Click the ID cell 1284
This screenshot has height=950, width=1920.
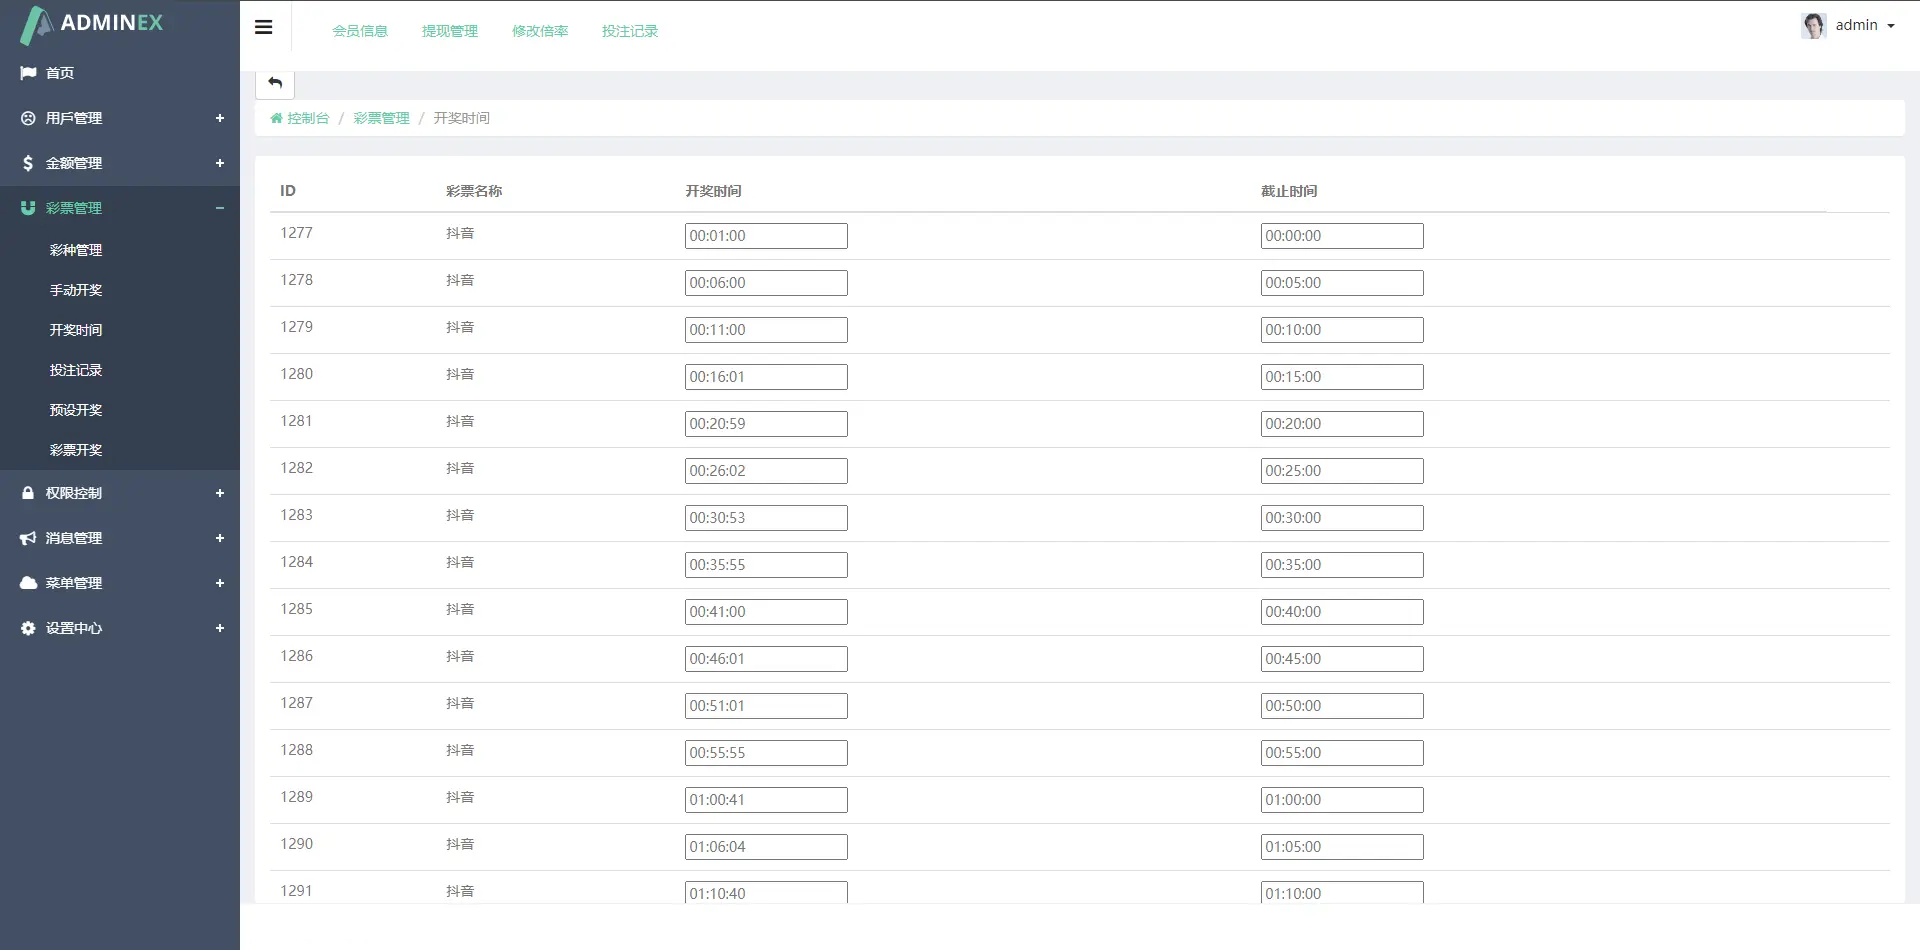tap(296, 562)
